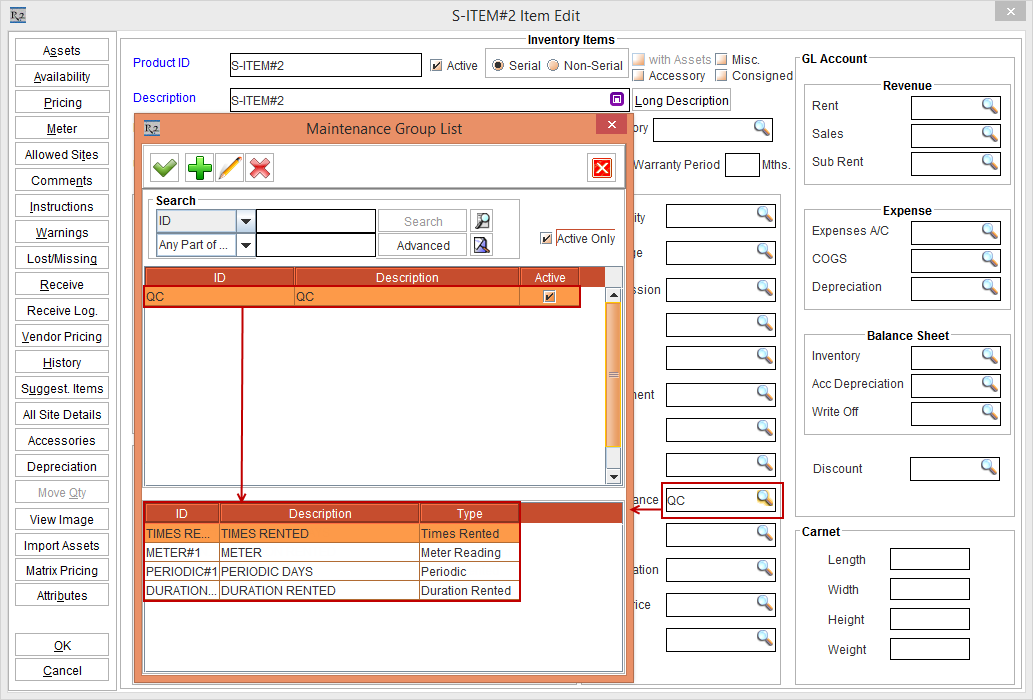The height and width of the screenshot is (700, 1033).
Task: Click the Advanced search button
Action: (x=423, y=245)
